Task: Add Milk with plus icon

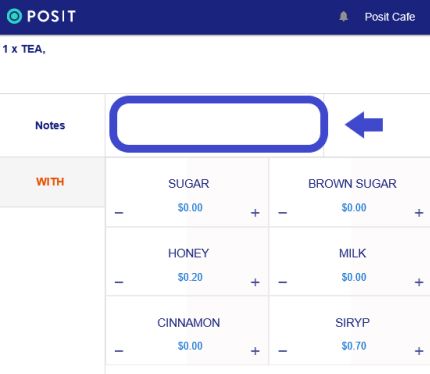Action: [419, 282]
